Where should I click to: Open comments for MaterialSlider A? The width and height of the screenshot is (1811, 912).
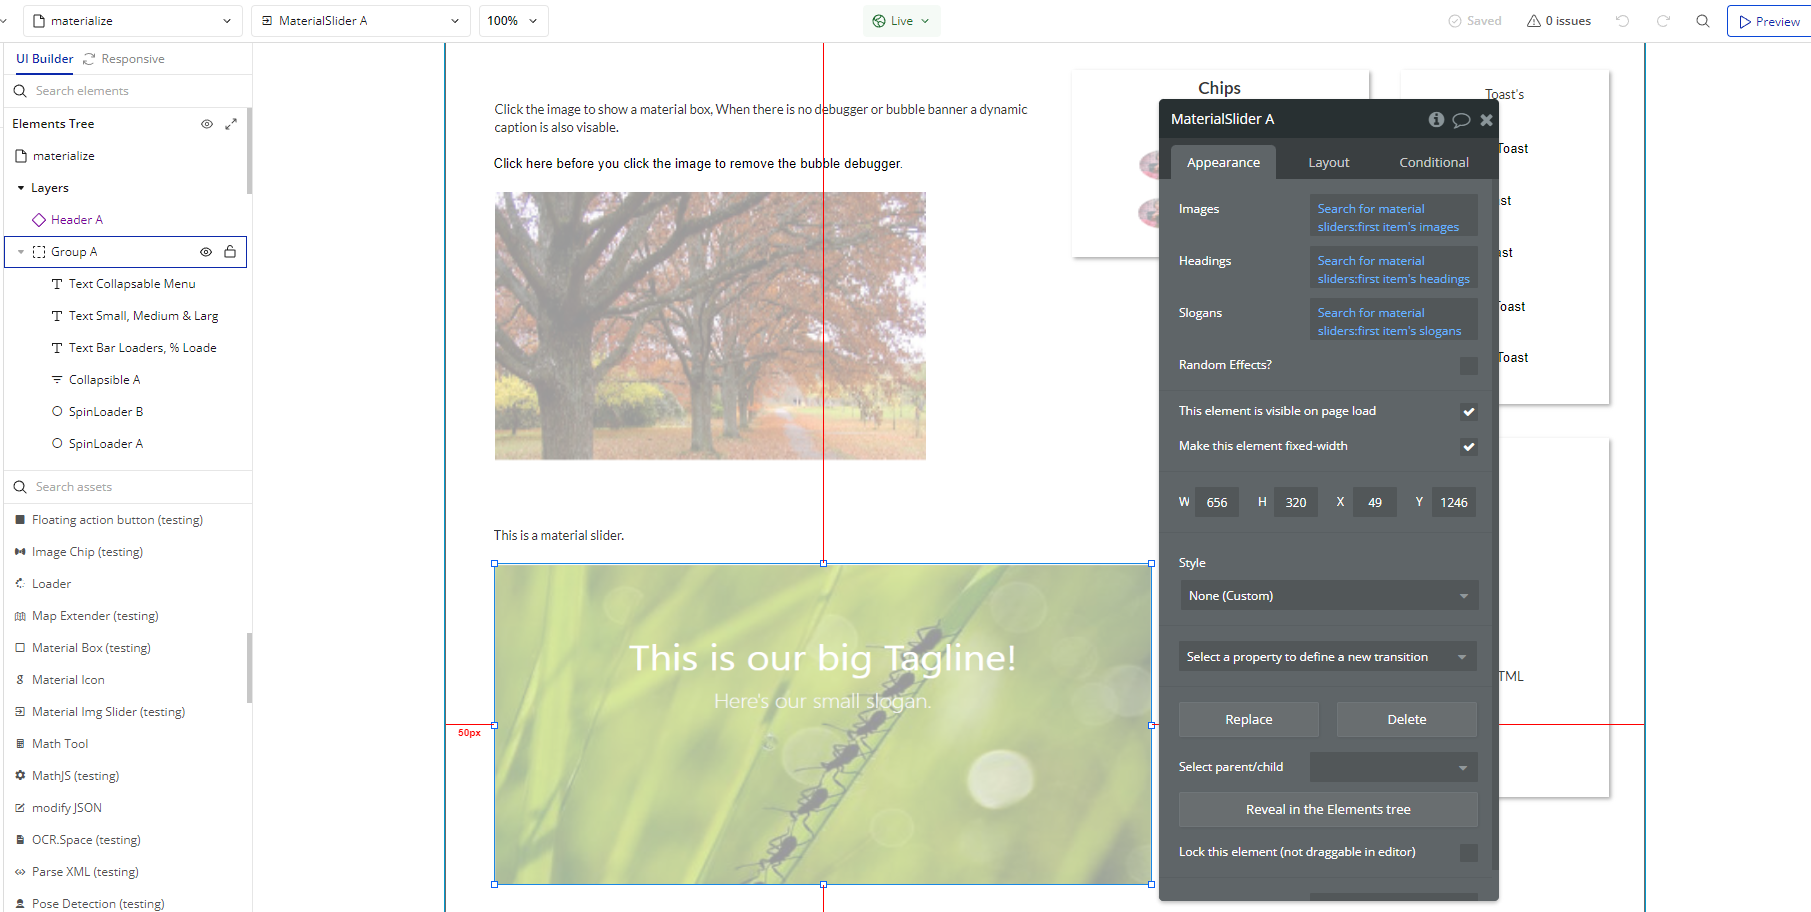click(x=1461, y=119)
